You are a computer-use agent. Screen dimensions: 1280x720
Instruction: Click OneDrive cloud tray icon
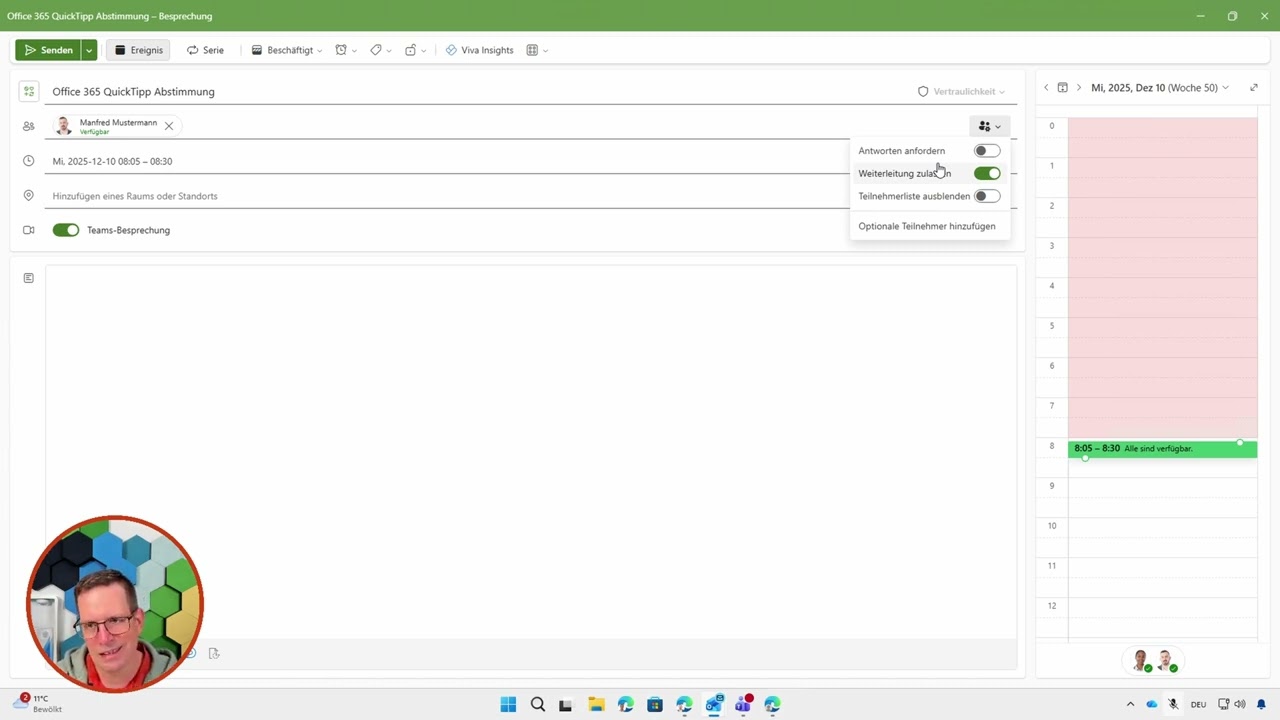tap(1152, 704)
